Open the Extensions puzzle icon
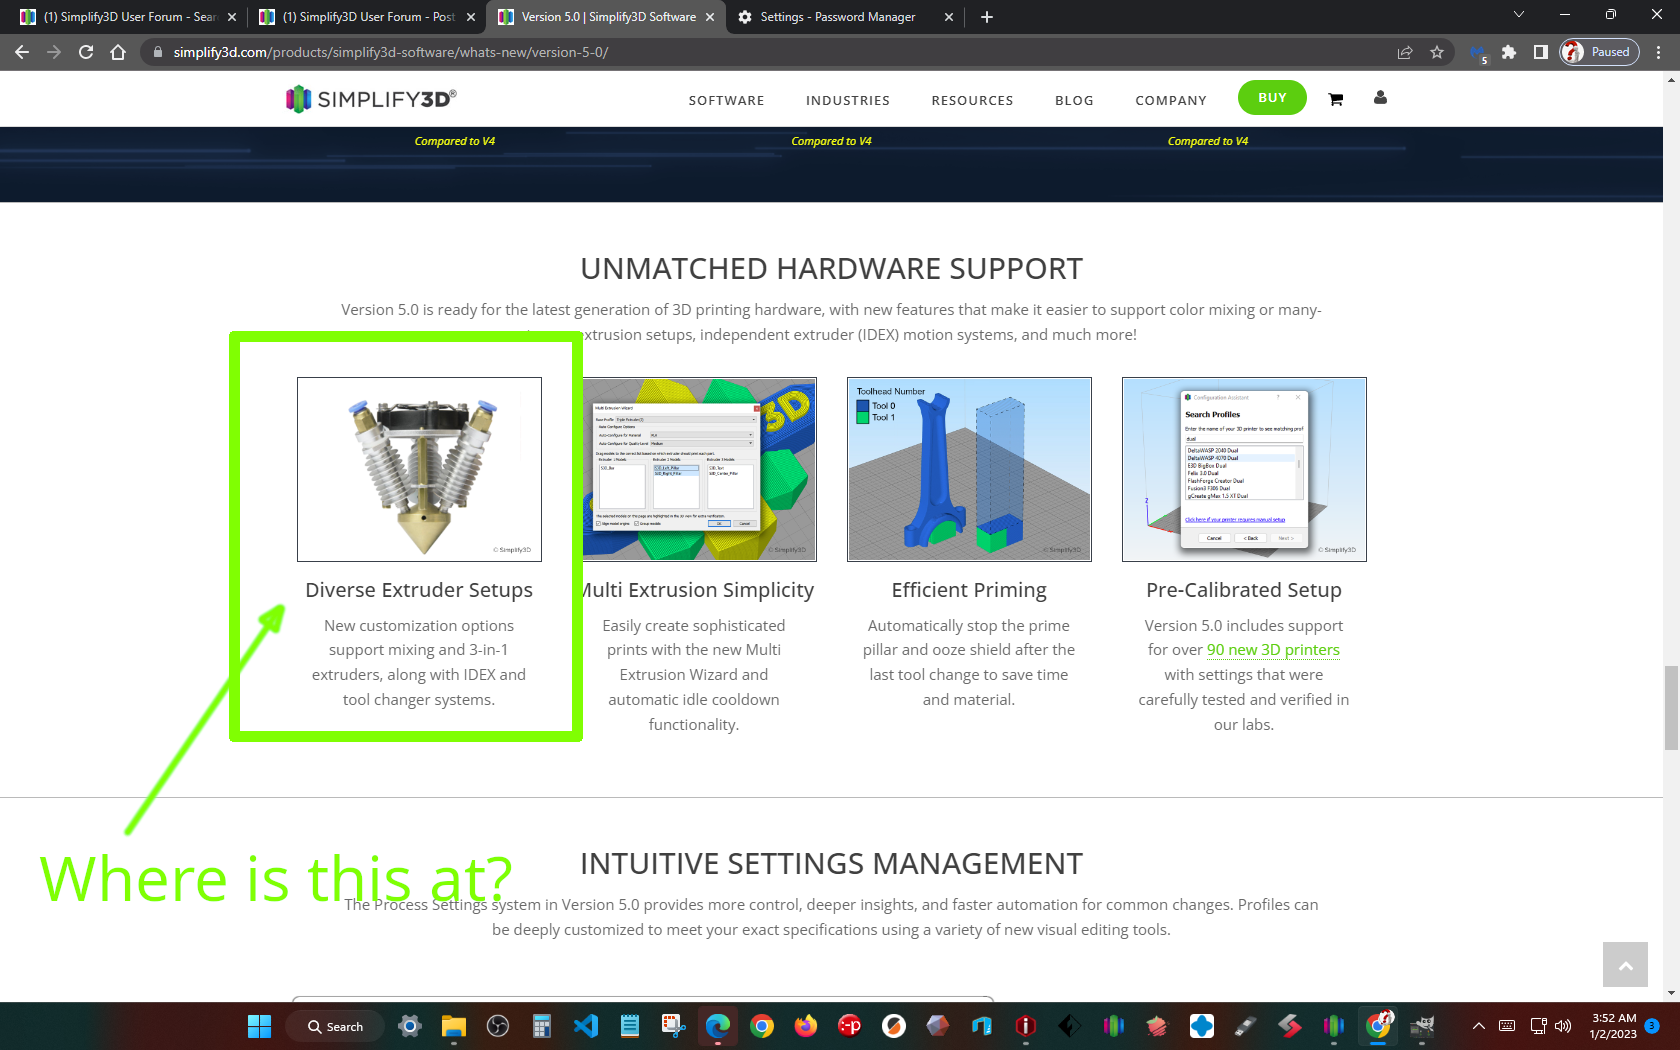This screenshot has width=1680, height=1050. 1509,52
